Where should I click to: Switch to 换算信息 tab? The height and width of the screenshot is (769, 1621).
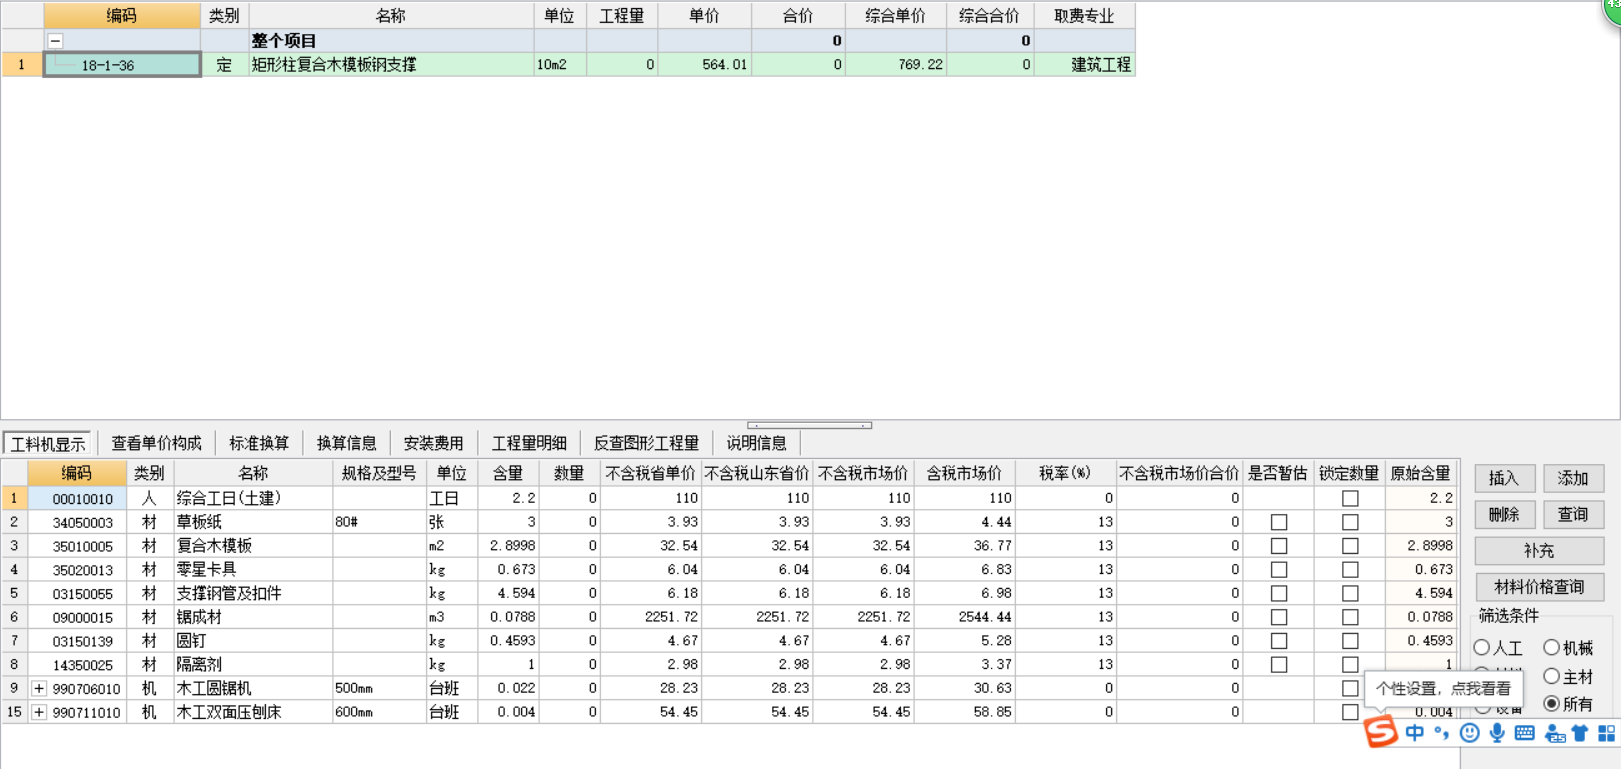pyautogui.click(x=346, y=443)
